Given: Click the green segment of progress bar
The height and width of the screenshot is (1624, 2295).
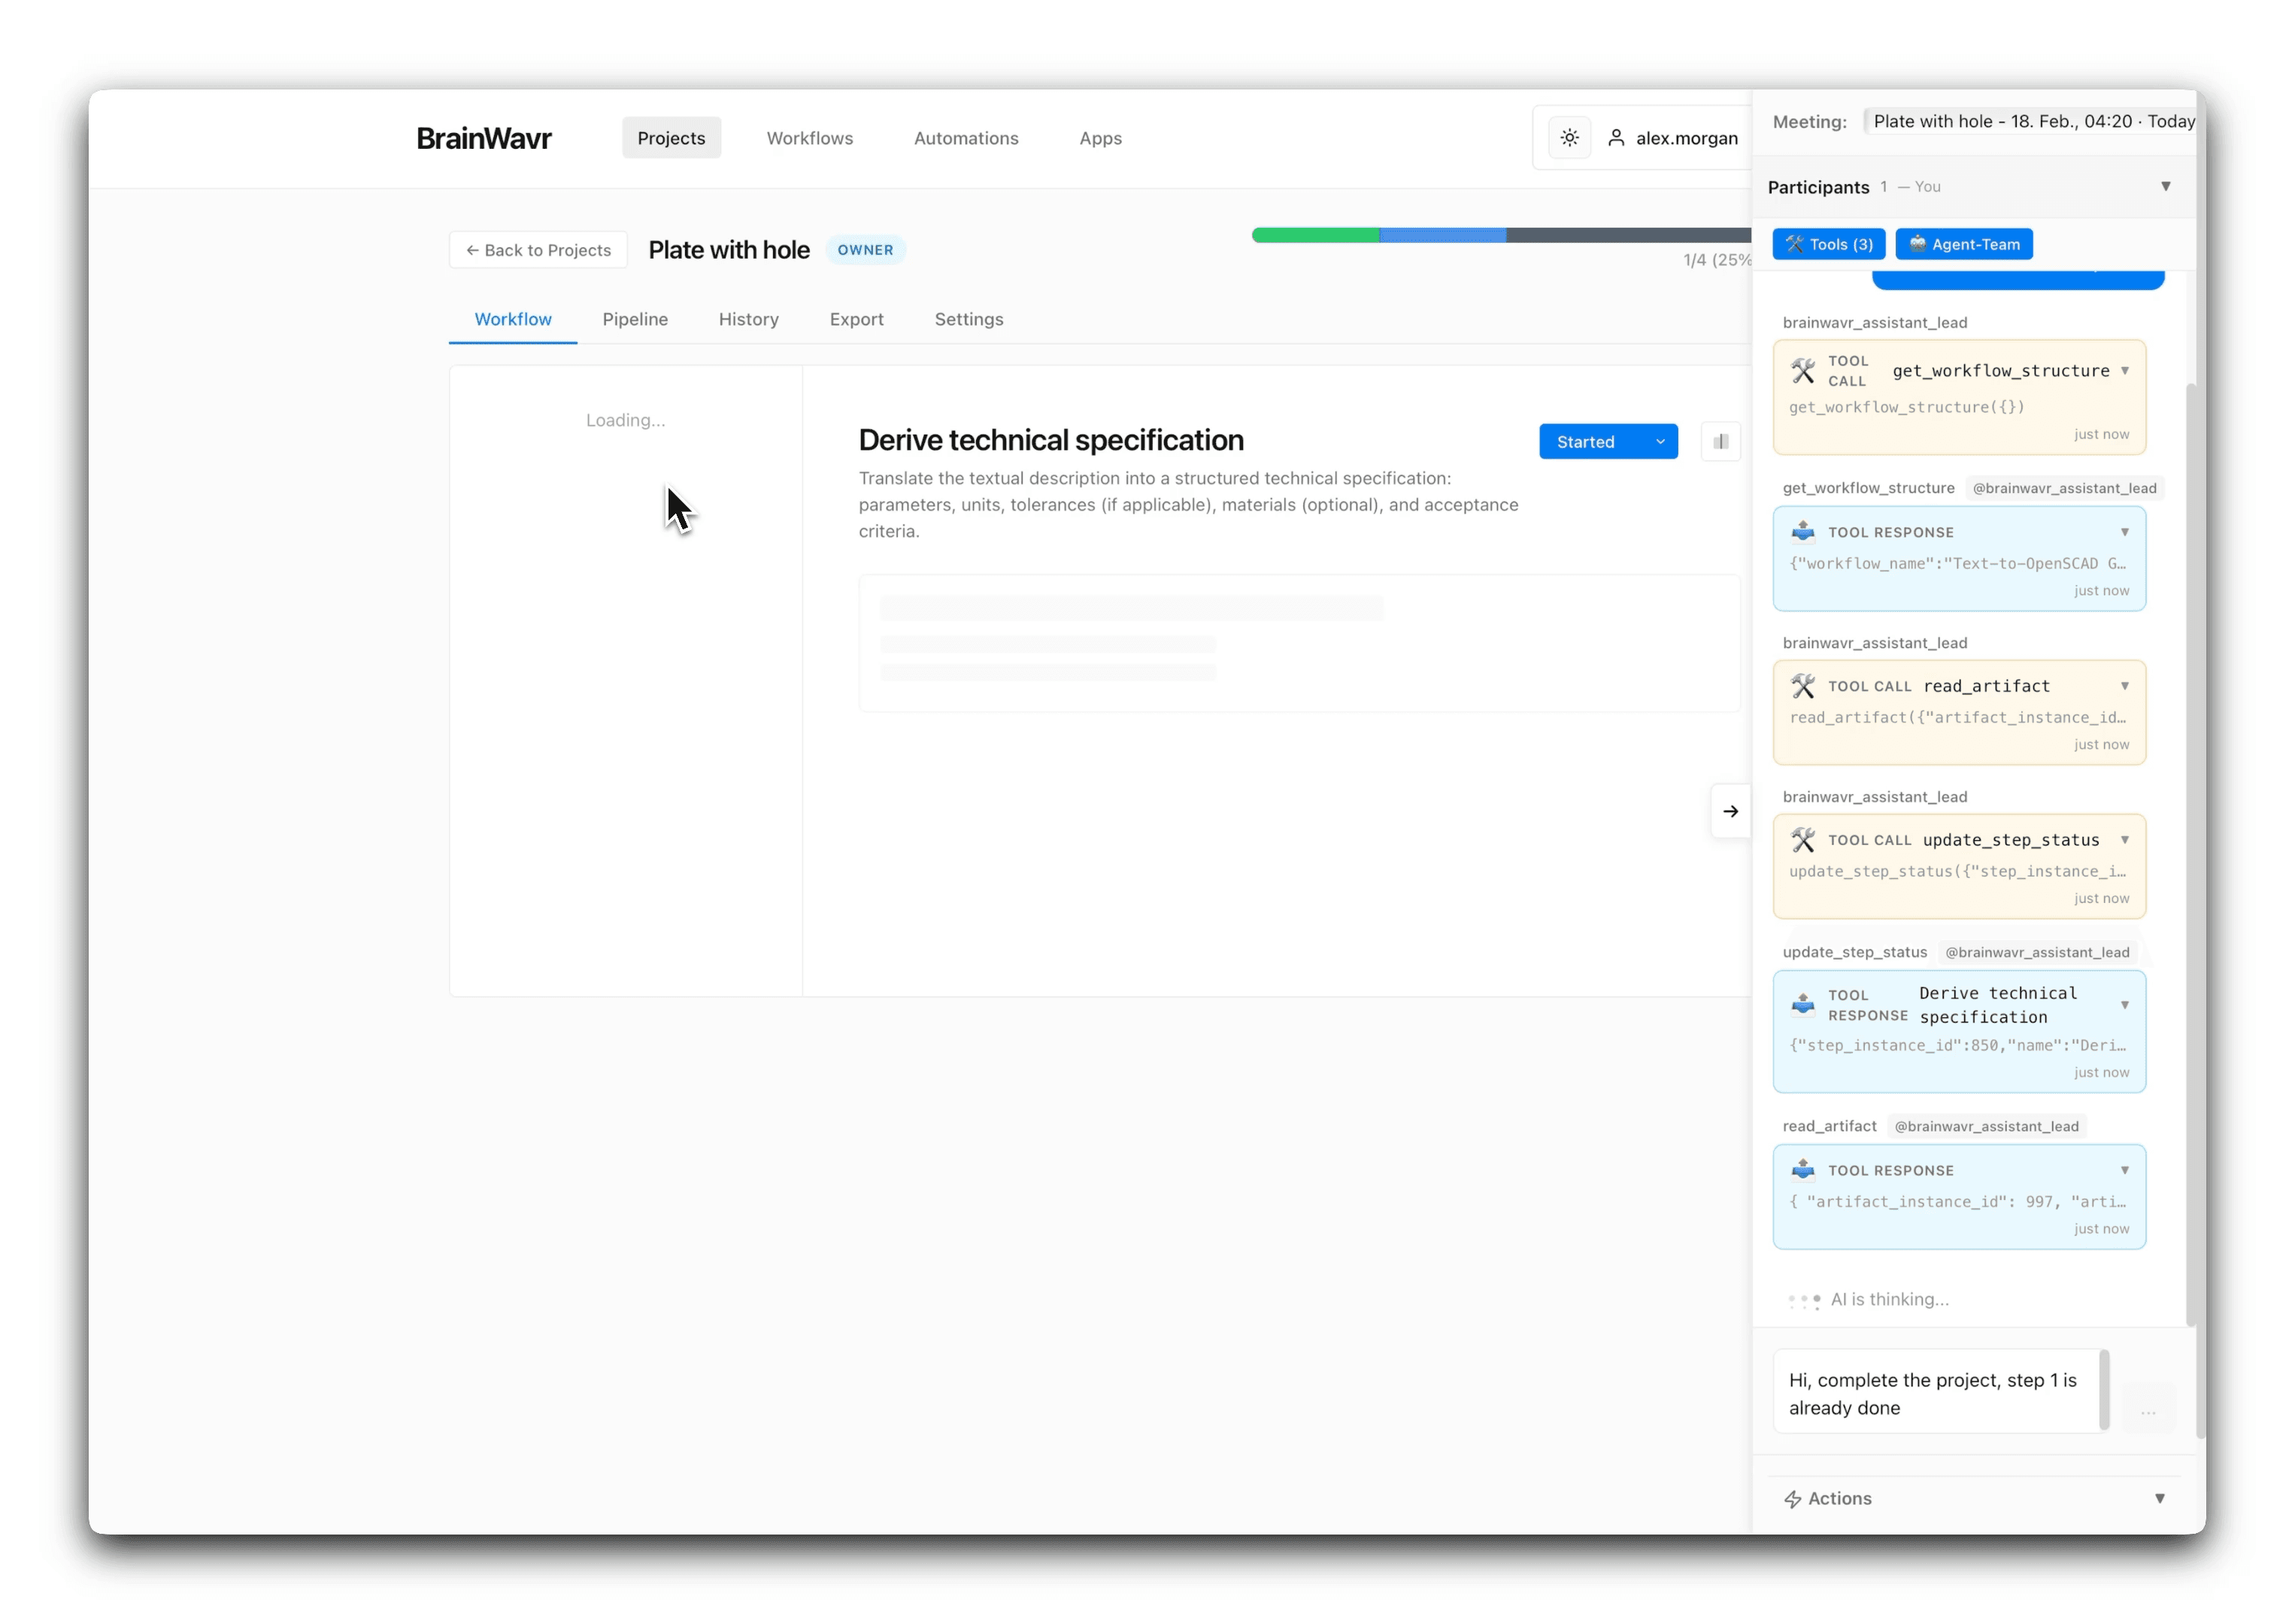Looking at the screenshot, I should coord(1315,235).
